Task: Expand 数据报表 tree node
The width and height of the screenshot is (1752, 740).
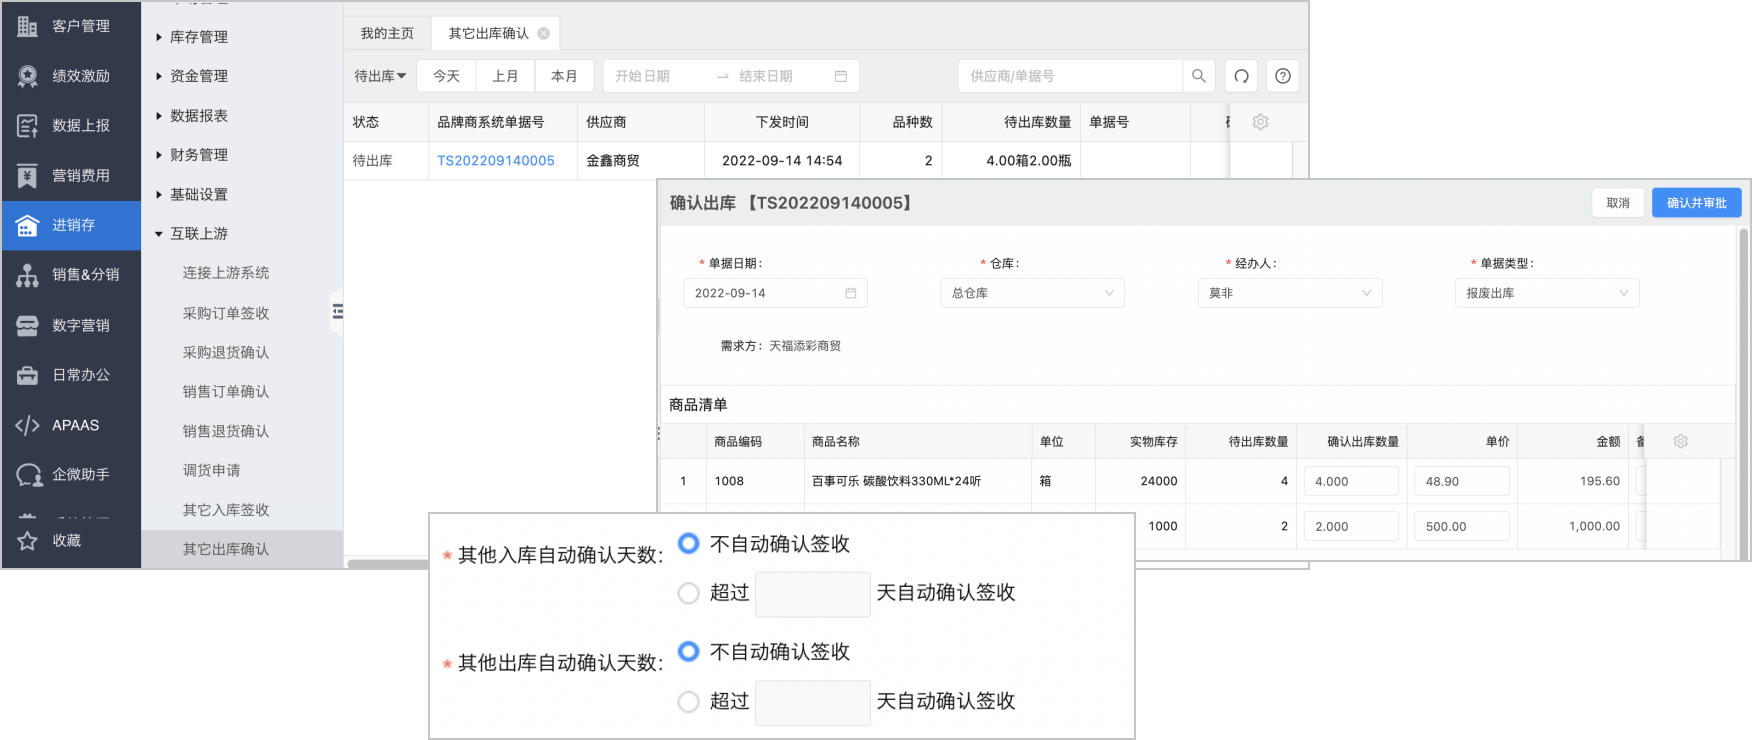Action: (159, 116)
